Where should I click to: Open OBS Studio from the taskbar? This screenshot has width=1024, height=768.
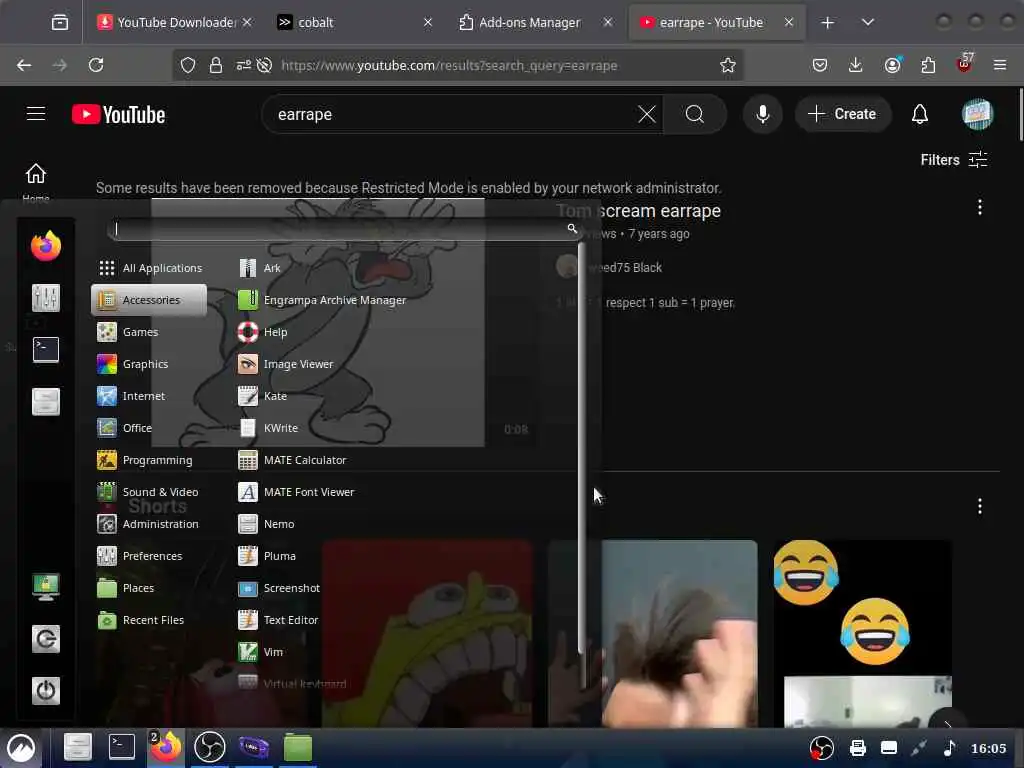pos(210,747)
